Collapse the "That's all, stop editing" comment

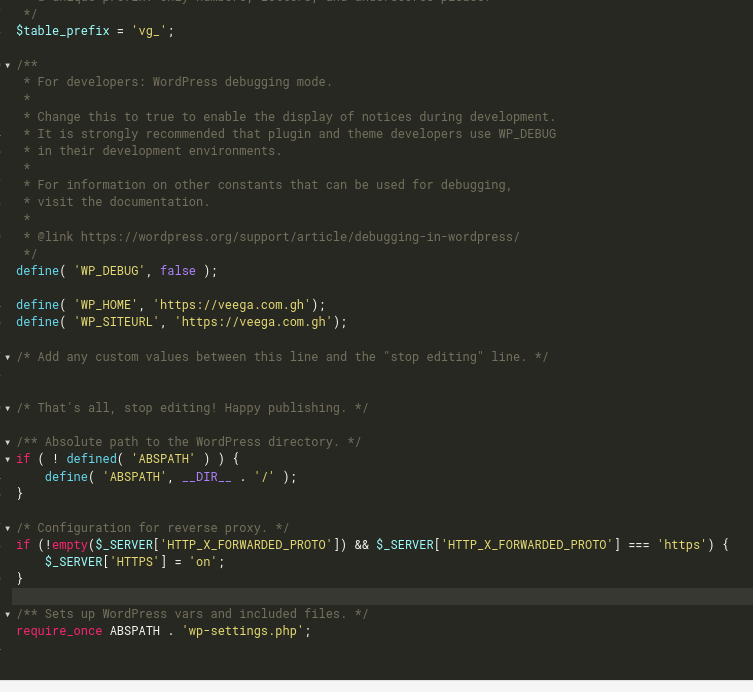pyautogui.click(x=8, y=408)
